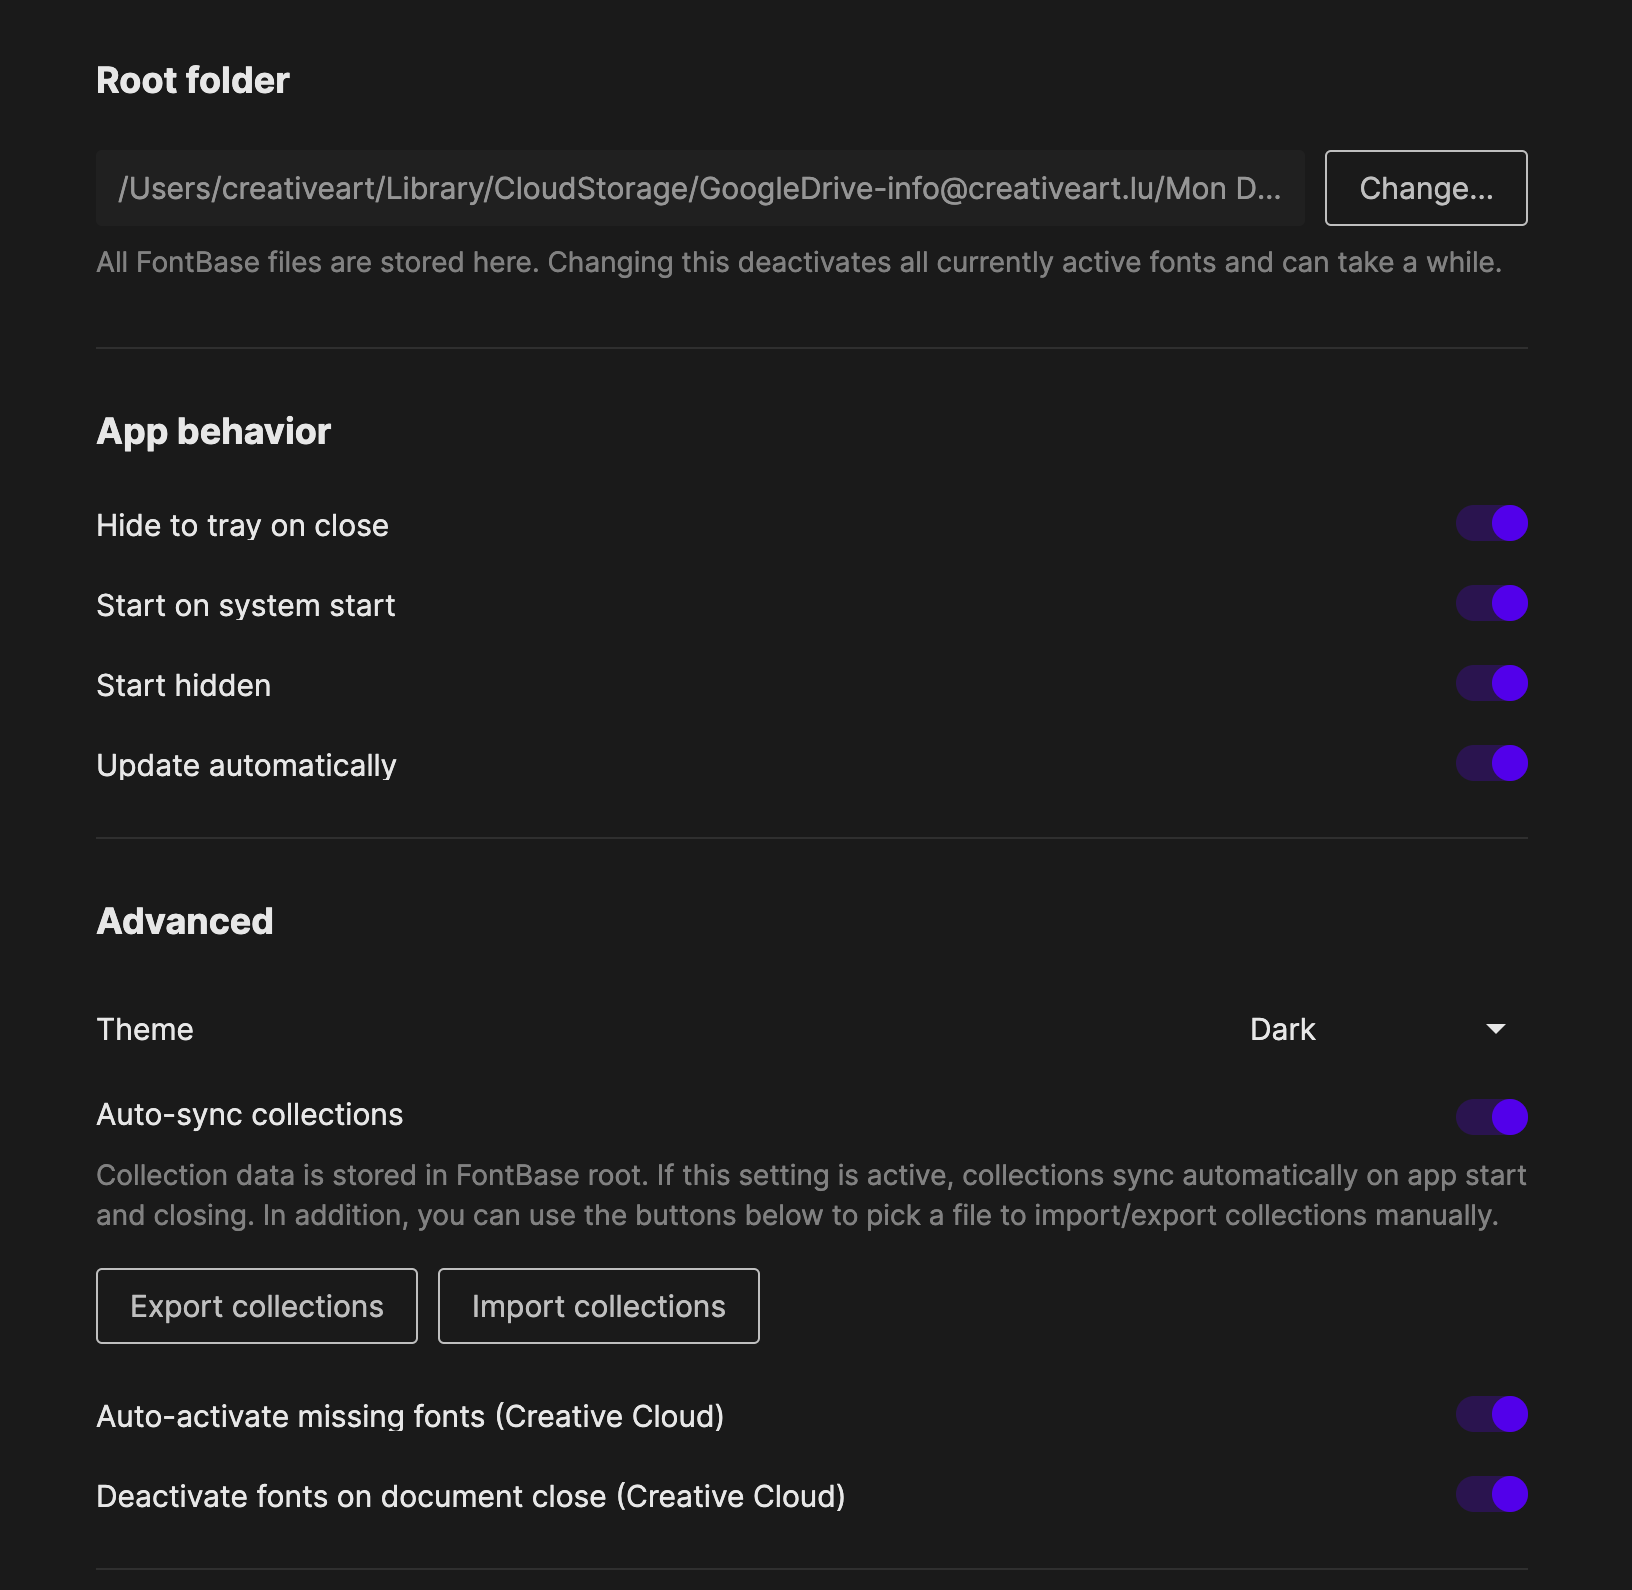
Task: Click the App behavior section heading
Action: (213, 431)
